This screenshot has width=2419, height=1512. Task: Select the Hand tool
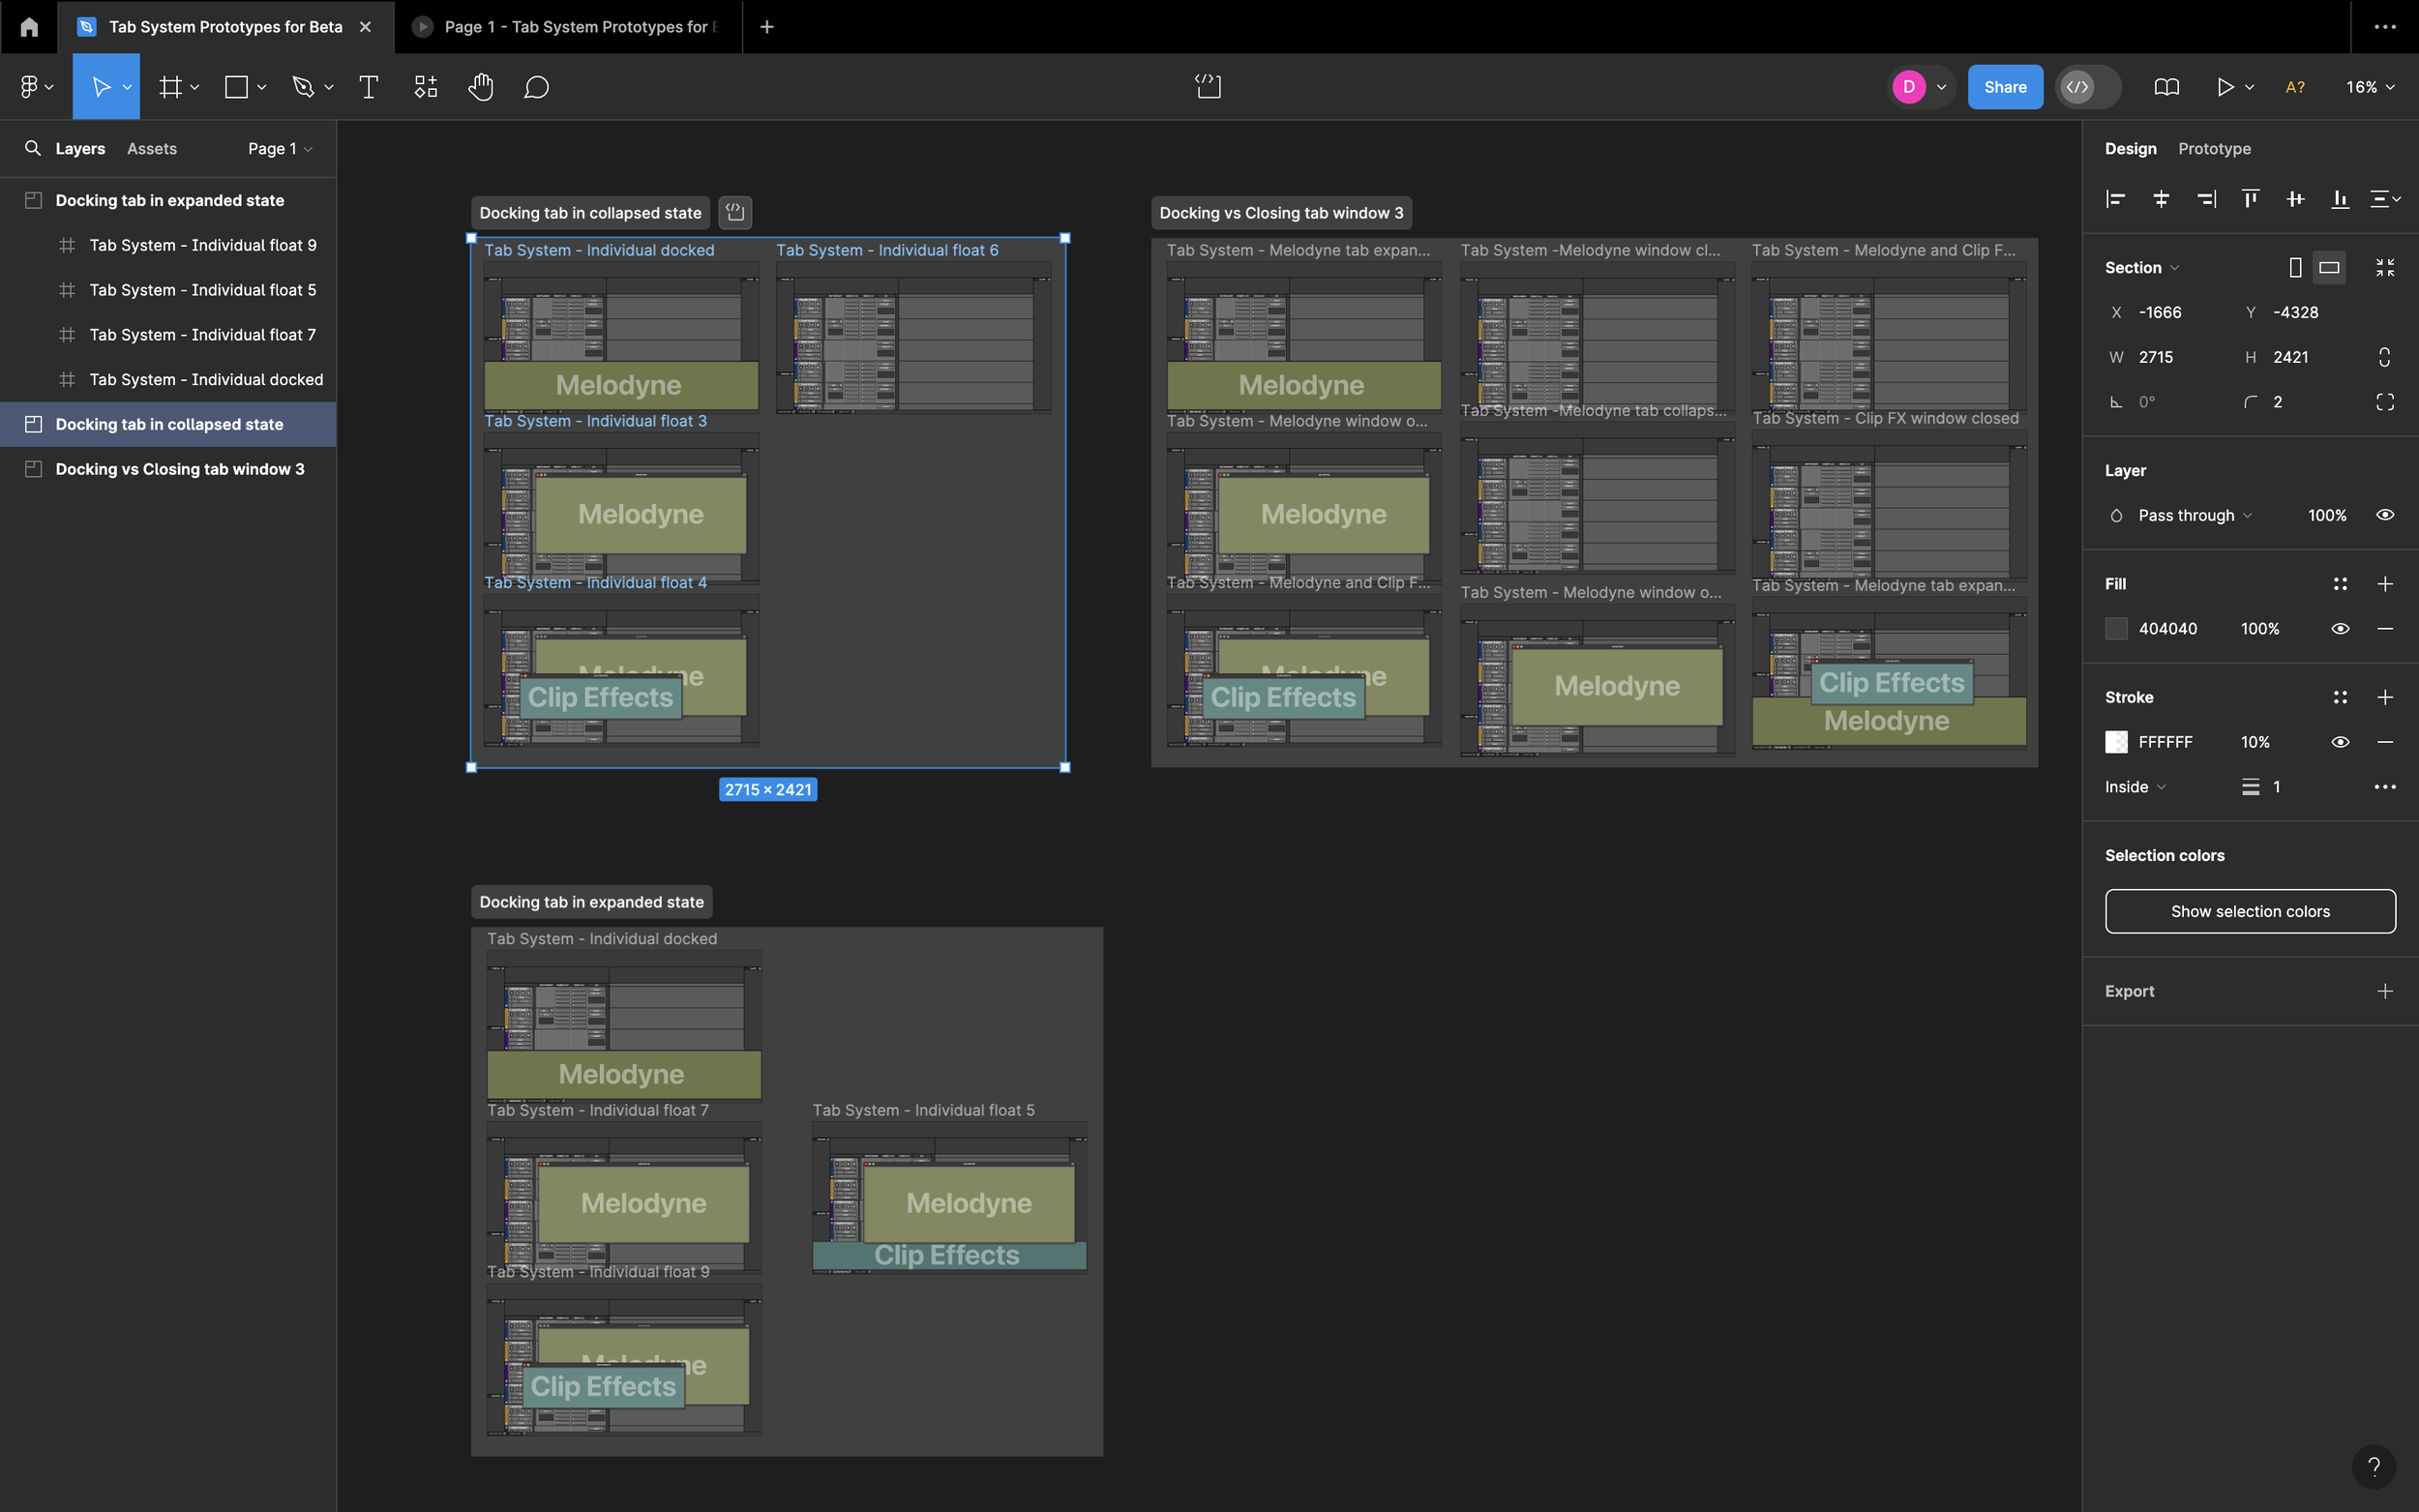coord(481,87)
